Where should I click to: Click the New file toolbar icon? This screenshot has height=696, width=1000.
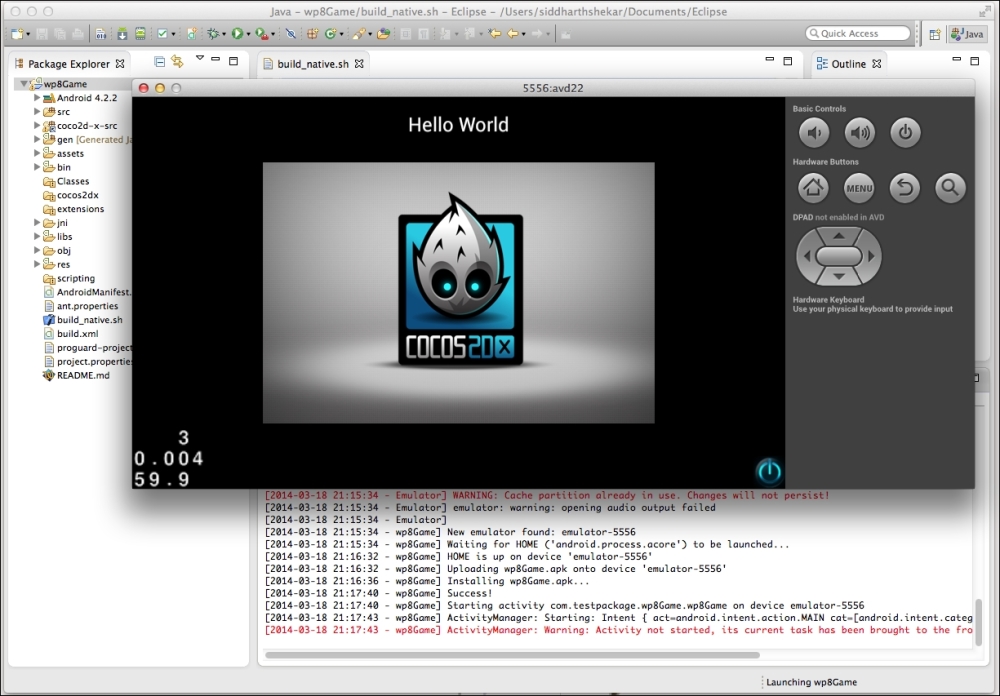point(17,34)
